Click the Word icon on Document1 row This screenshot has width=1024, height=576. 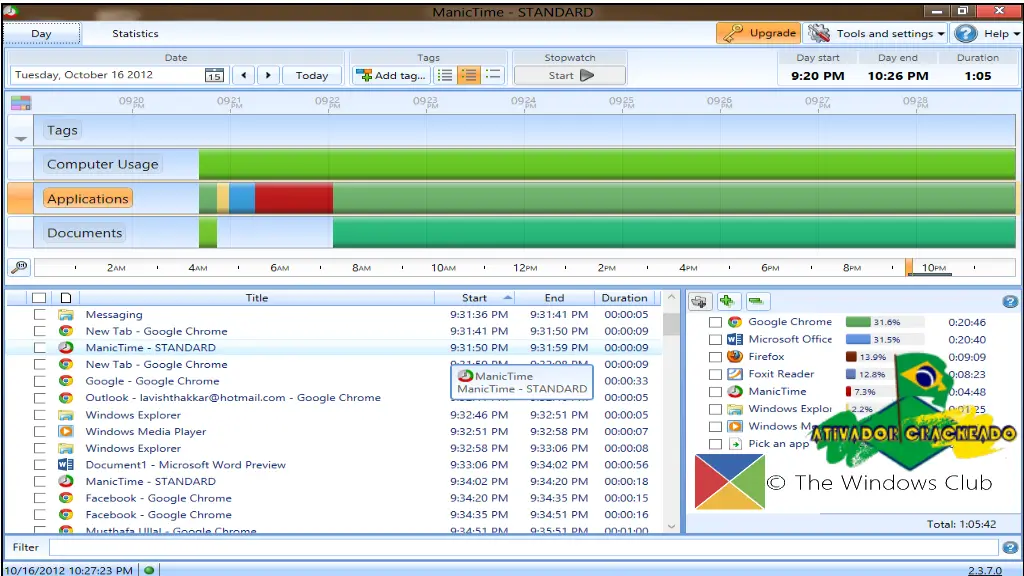click(x=65, y=464)
